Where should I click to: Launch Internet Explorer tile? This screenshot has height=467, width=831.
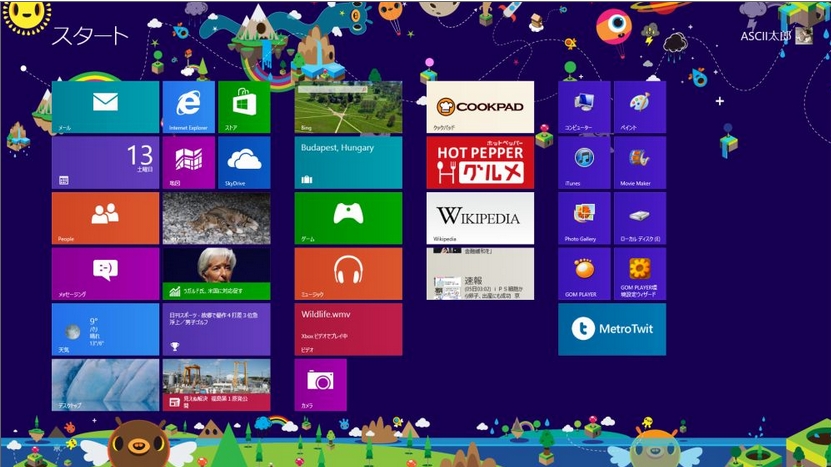click(x=189, y=107)
